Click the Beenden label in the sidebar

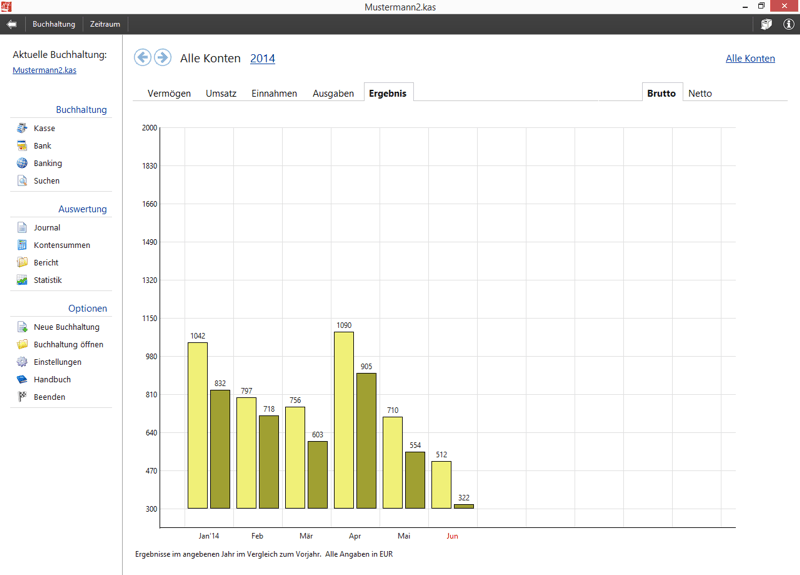tap(49, 397)
